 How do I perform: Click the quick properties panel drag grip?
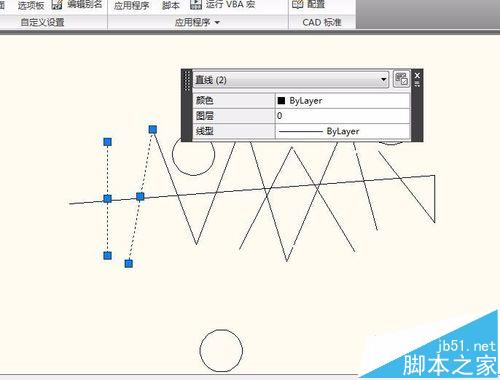[x=187, y=80]
